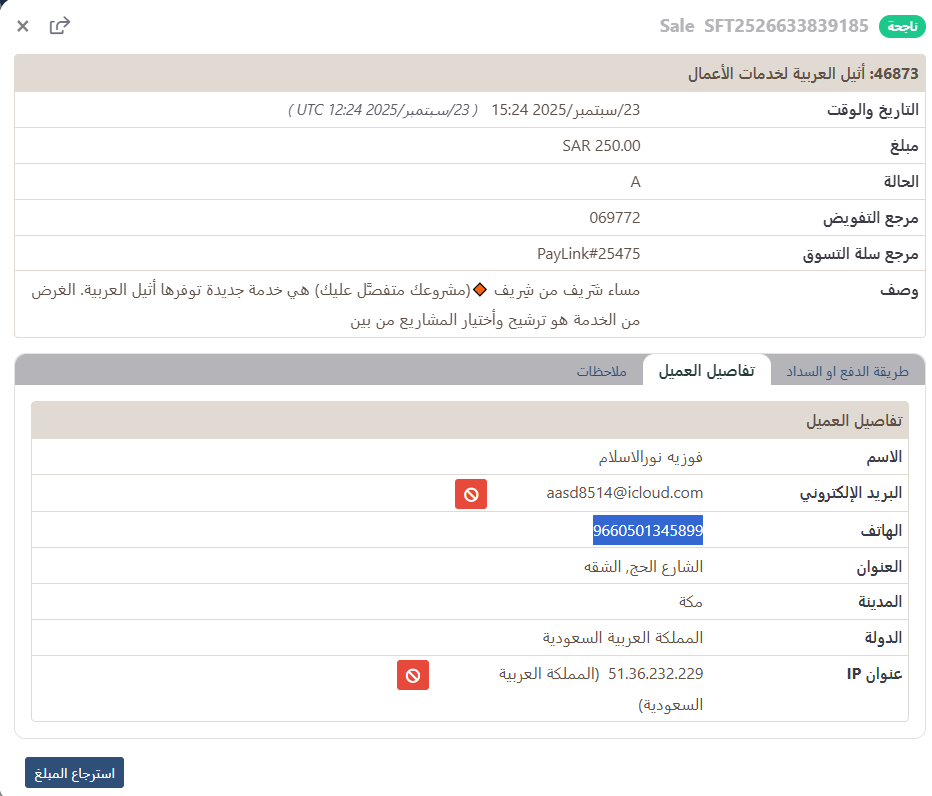Screen dimensions: 932x796
Task: Click the share/export icon at top left
Action: tap(60, 26)
